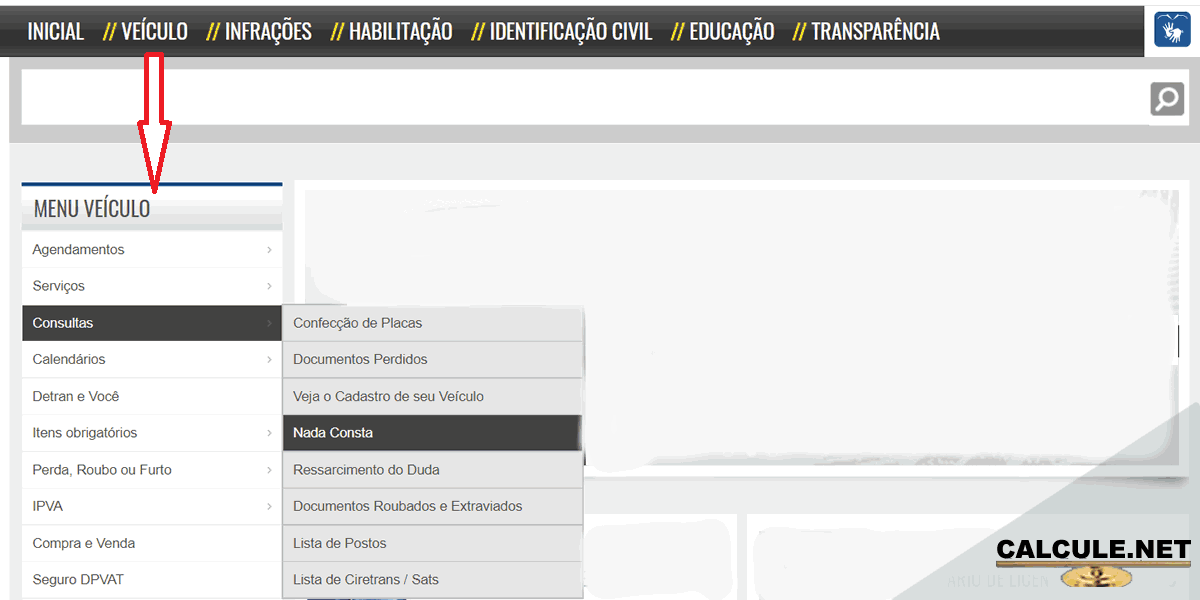Open the HABILITAÇÃO menu tab
Viewport: 1200px width, 600px height.
[x=400, y=32]
